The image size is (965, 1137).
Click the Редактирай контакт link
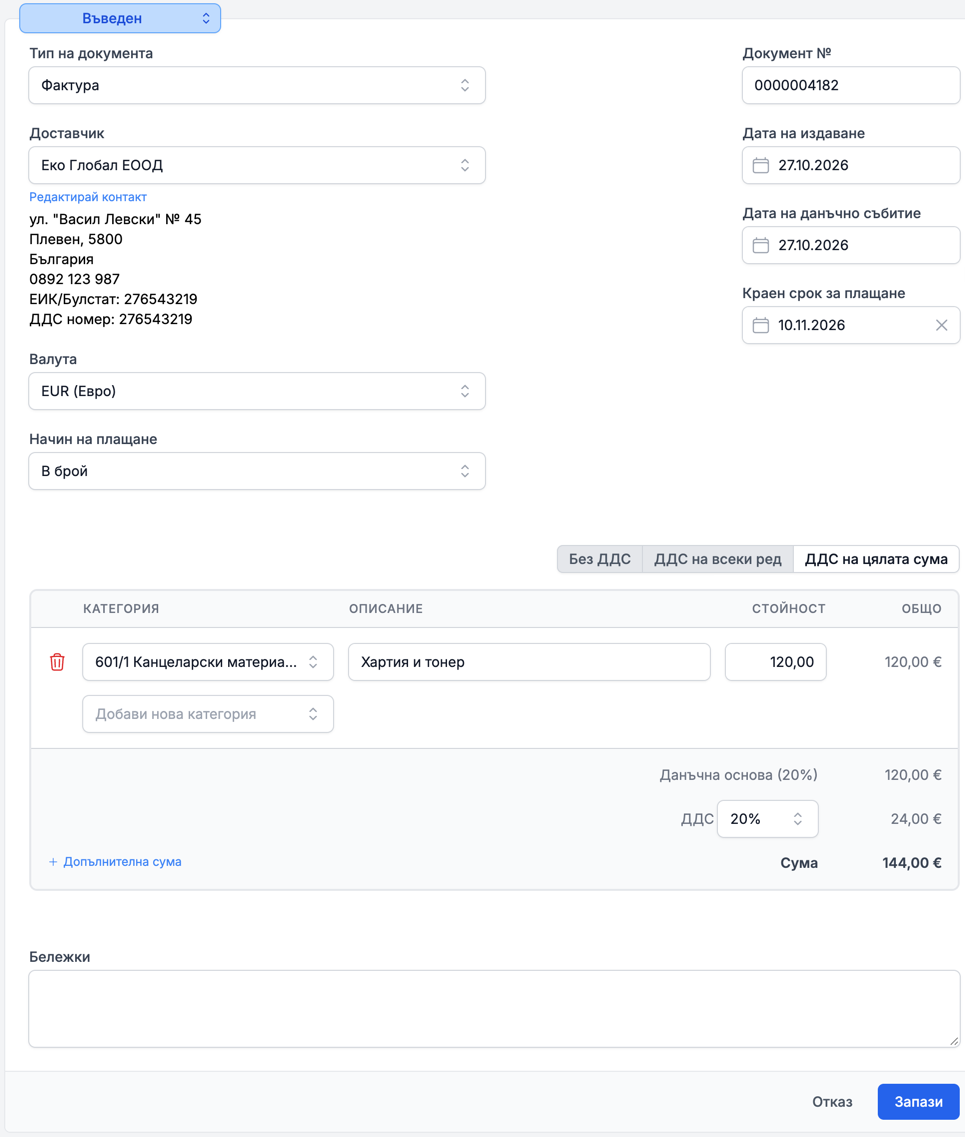pos(88,197)
